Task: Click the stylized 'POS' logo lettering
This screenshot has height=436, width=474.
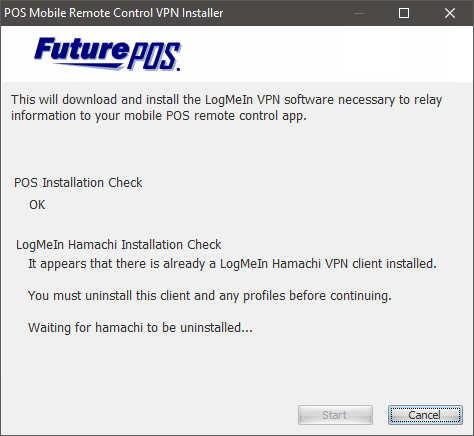Action: [154, 57]
